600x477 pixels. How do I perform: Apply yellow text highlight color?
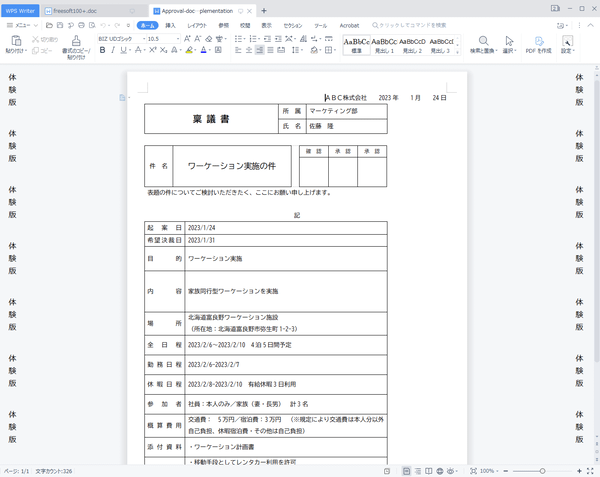[x=189, y=50]
